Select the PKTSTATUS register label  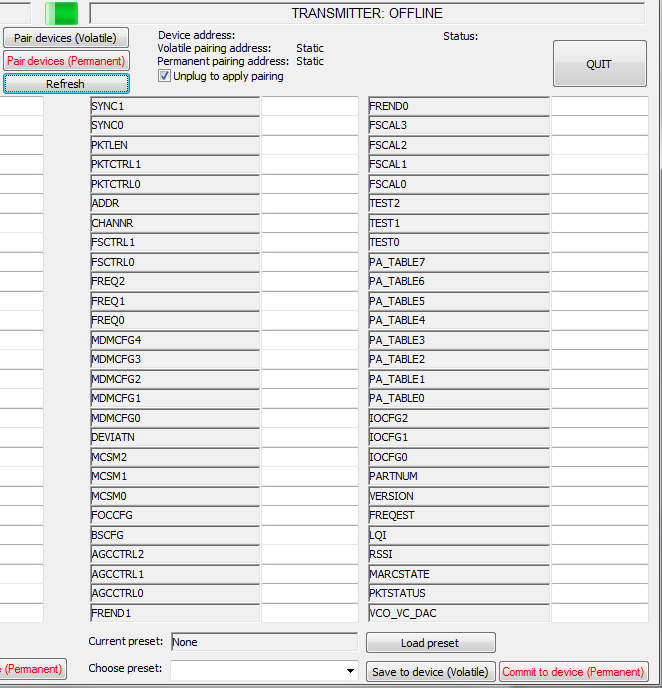coord(459,593)
